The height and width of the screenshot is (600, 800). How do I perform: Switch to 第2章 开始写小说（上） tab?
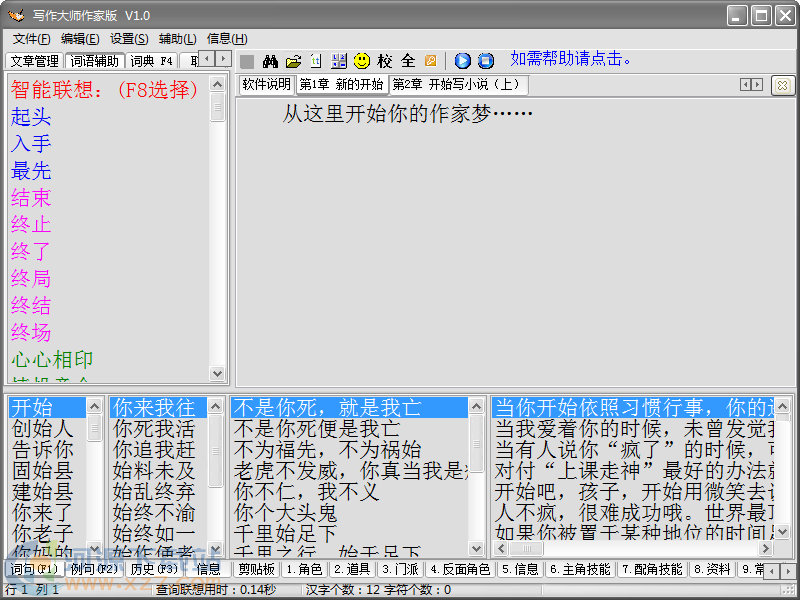pos(457,85)
